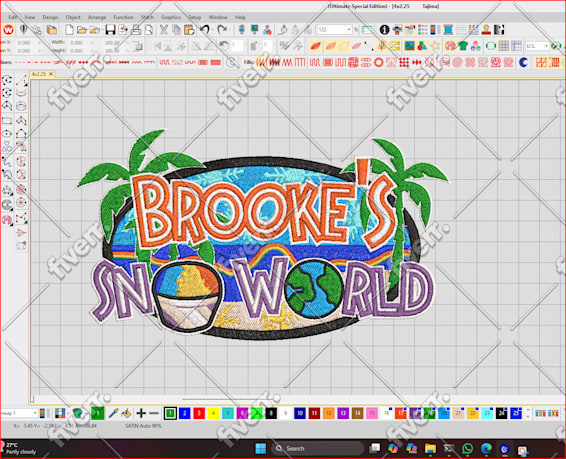Open the View menu

tap(30, 17)
